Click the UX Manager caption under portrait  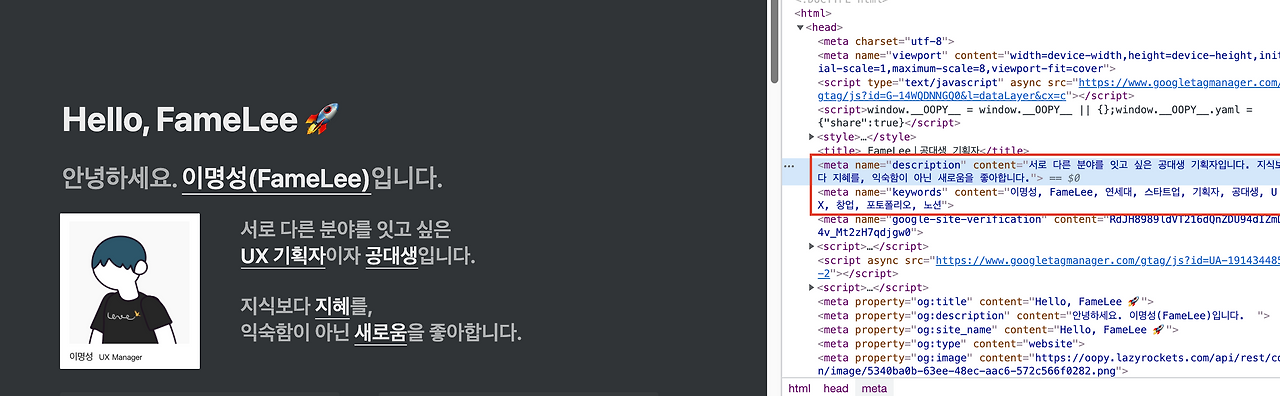pos(120,356)
